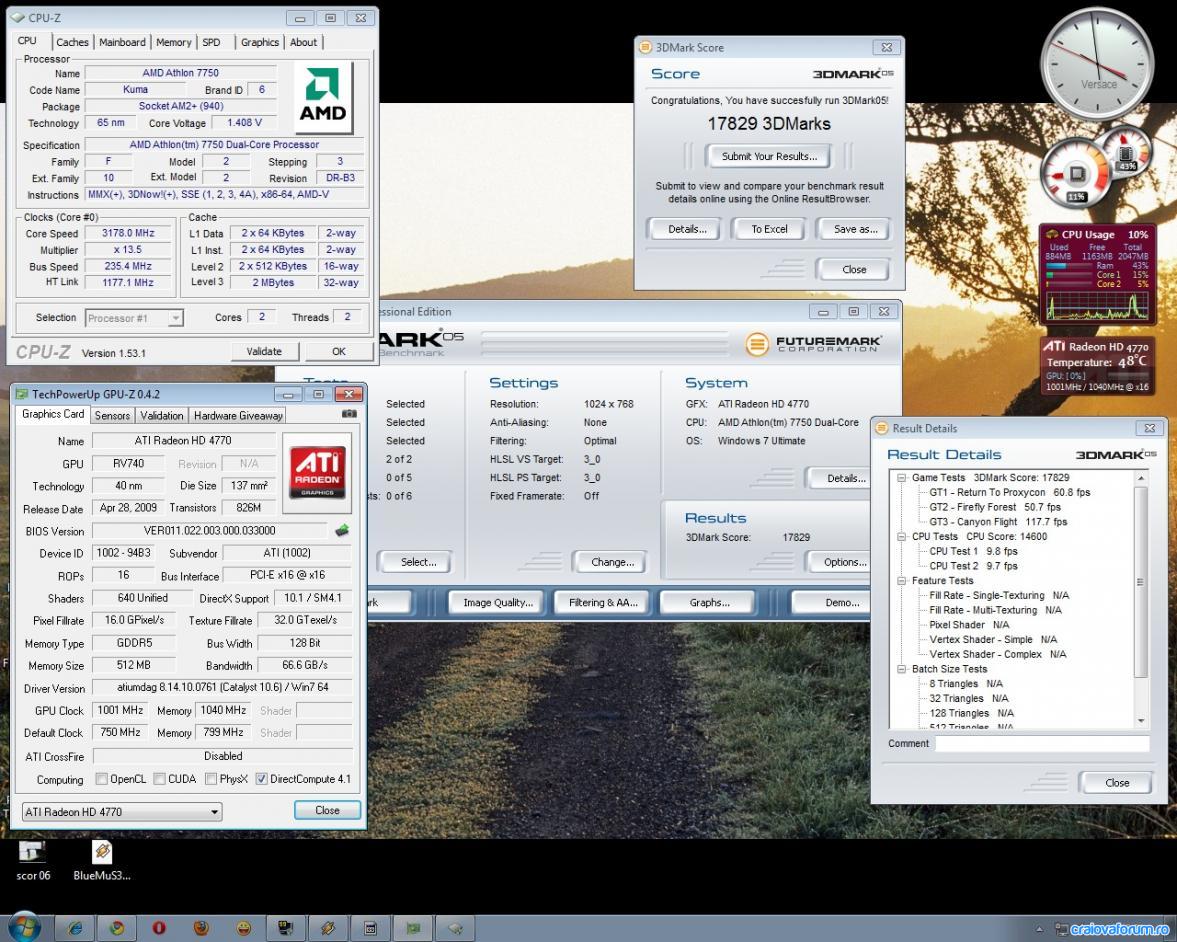Click the CPU meter gauge gadget
1177x942 pixels.
[1077, 174]
